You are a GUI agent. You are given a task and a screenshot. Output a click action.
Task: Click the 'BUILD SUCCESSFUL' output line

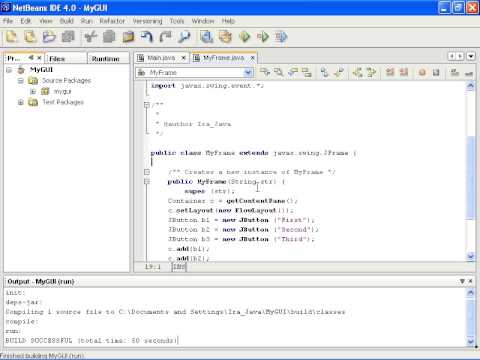point(91,341)
